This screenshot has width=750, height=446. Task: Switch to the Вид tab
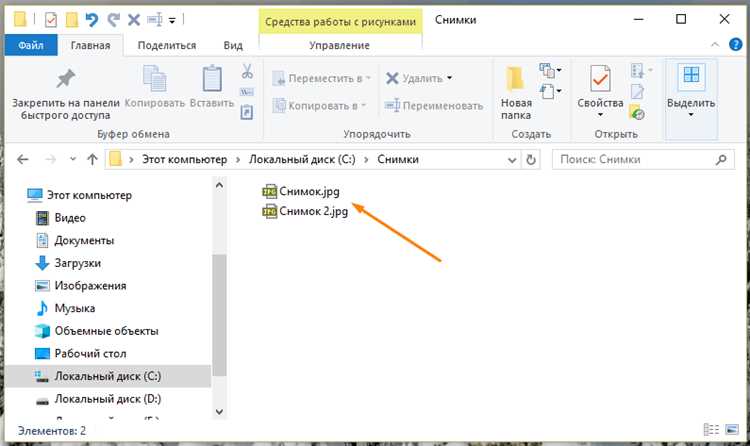233,45
